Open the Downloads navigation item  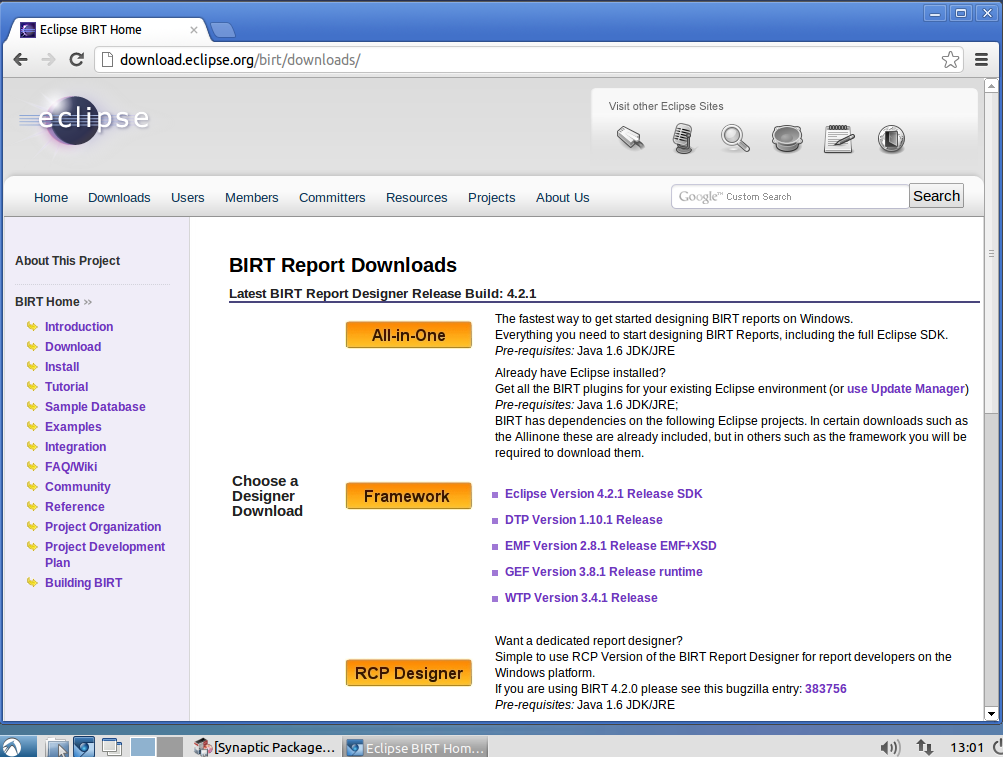[x=120, y=198]
